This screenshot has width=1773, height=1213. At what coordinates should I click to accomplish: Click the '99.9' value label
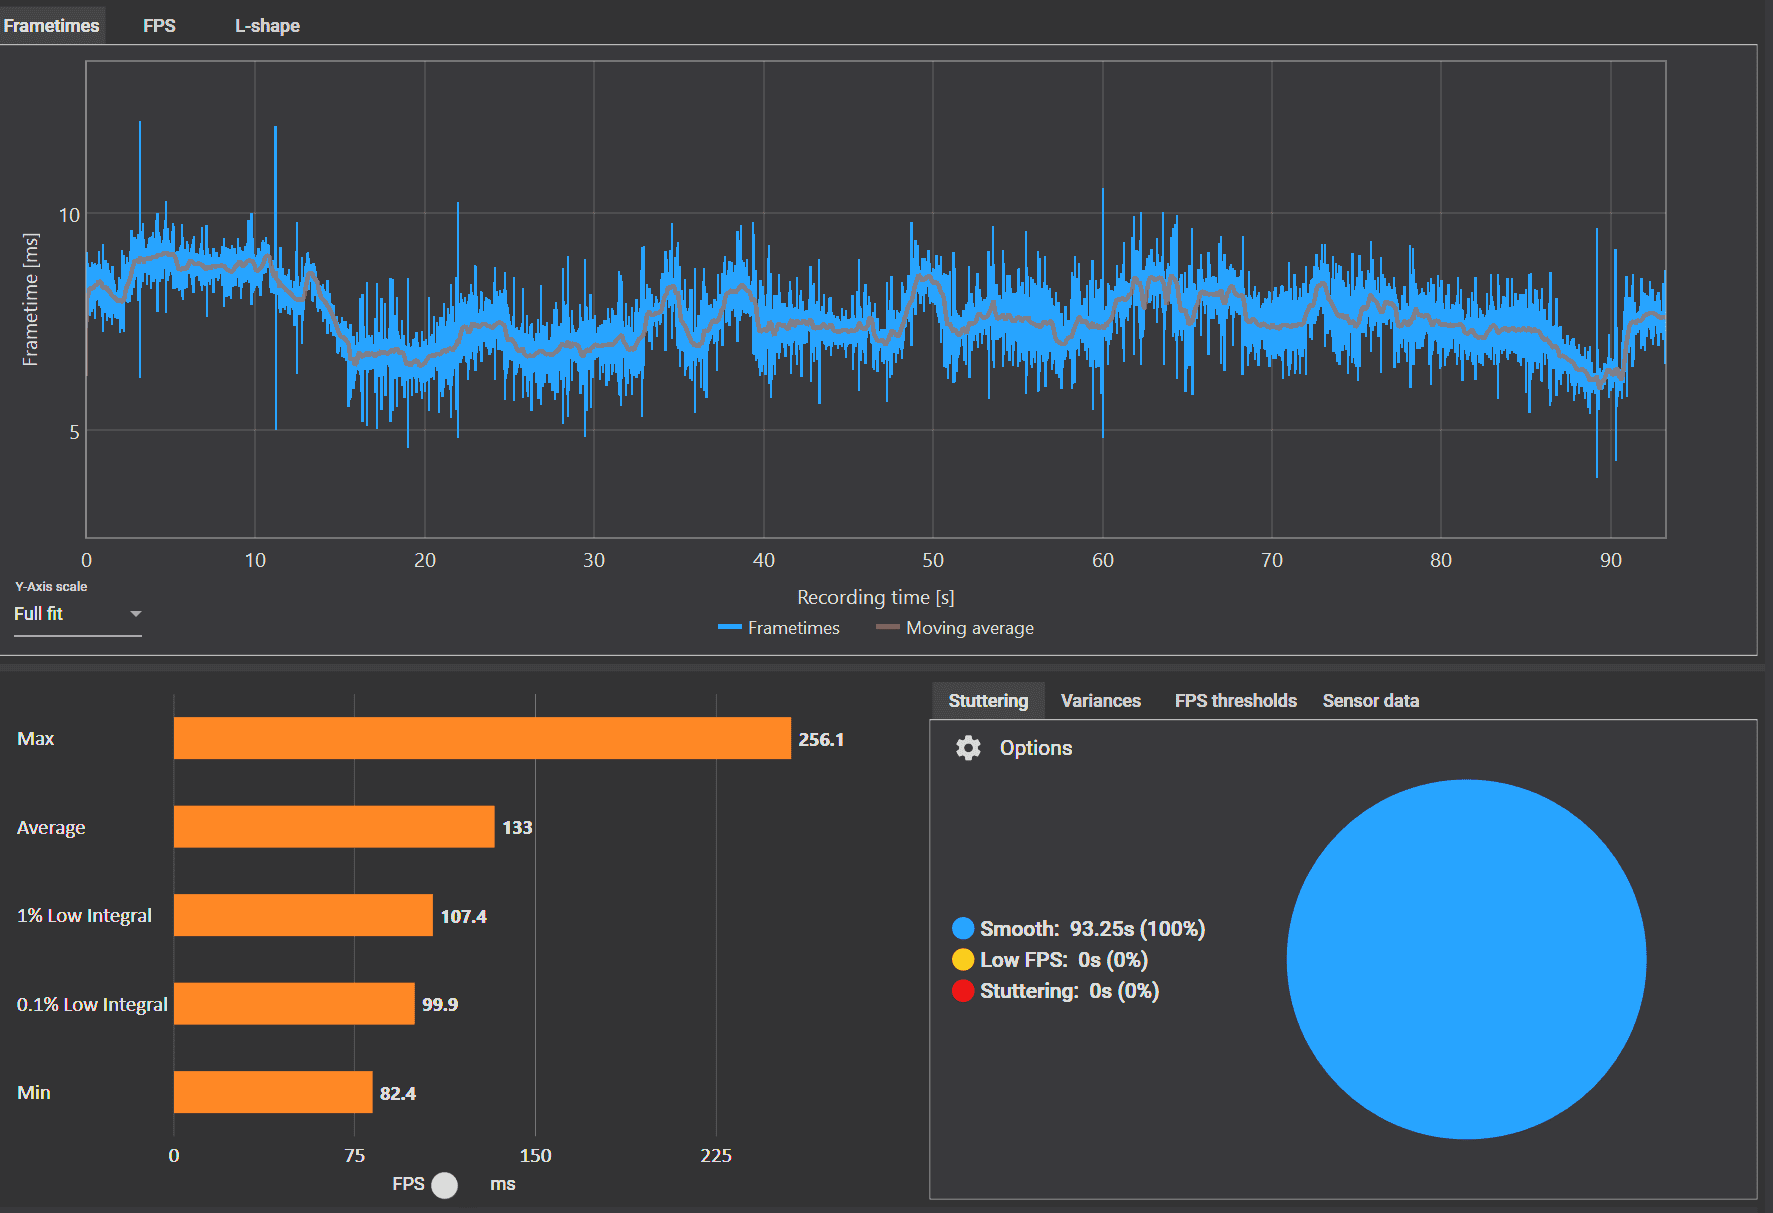(x=440, y=1005)
